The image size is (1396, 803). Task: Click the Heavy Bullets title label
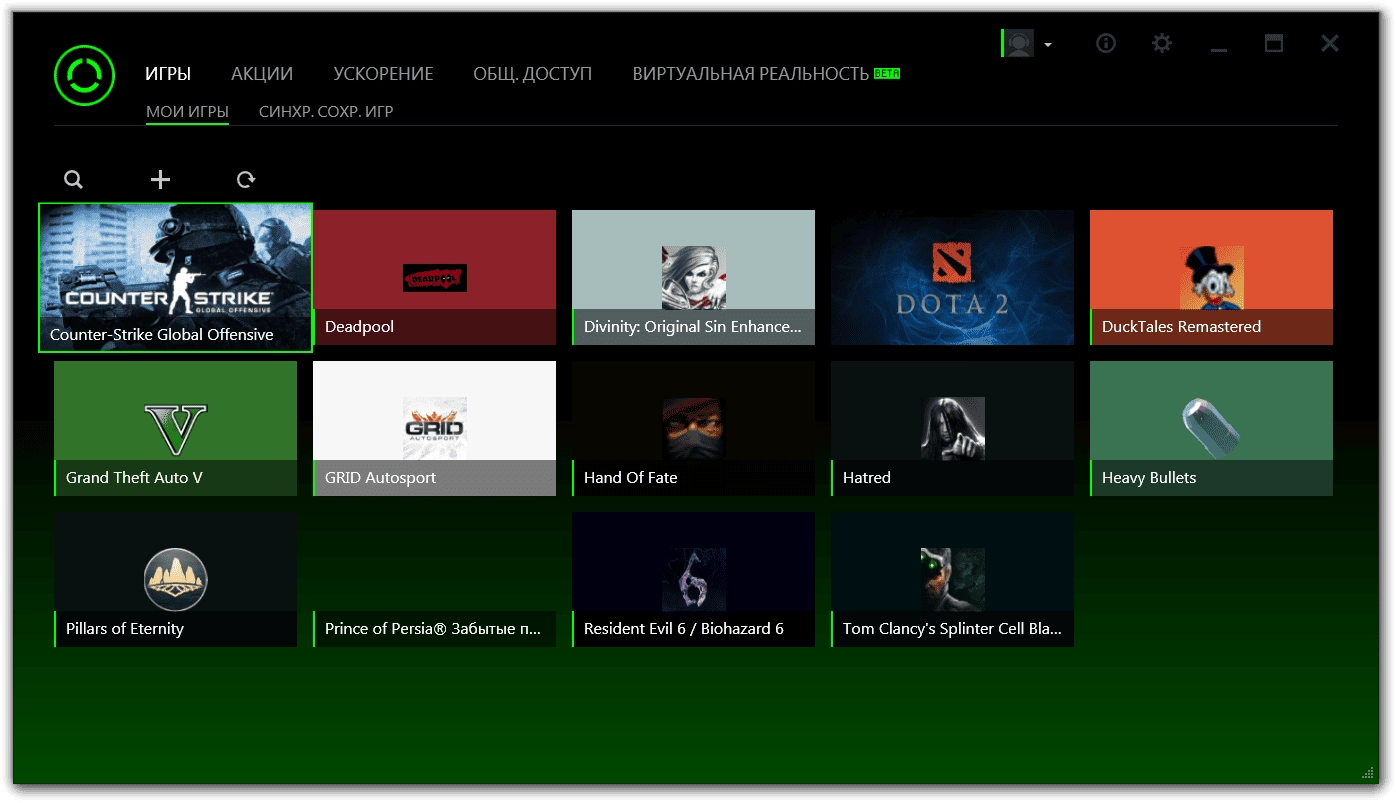1149,478
